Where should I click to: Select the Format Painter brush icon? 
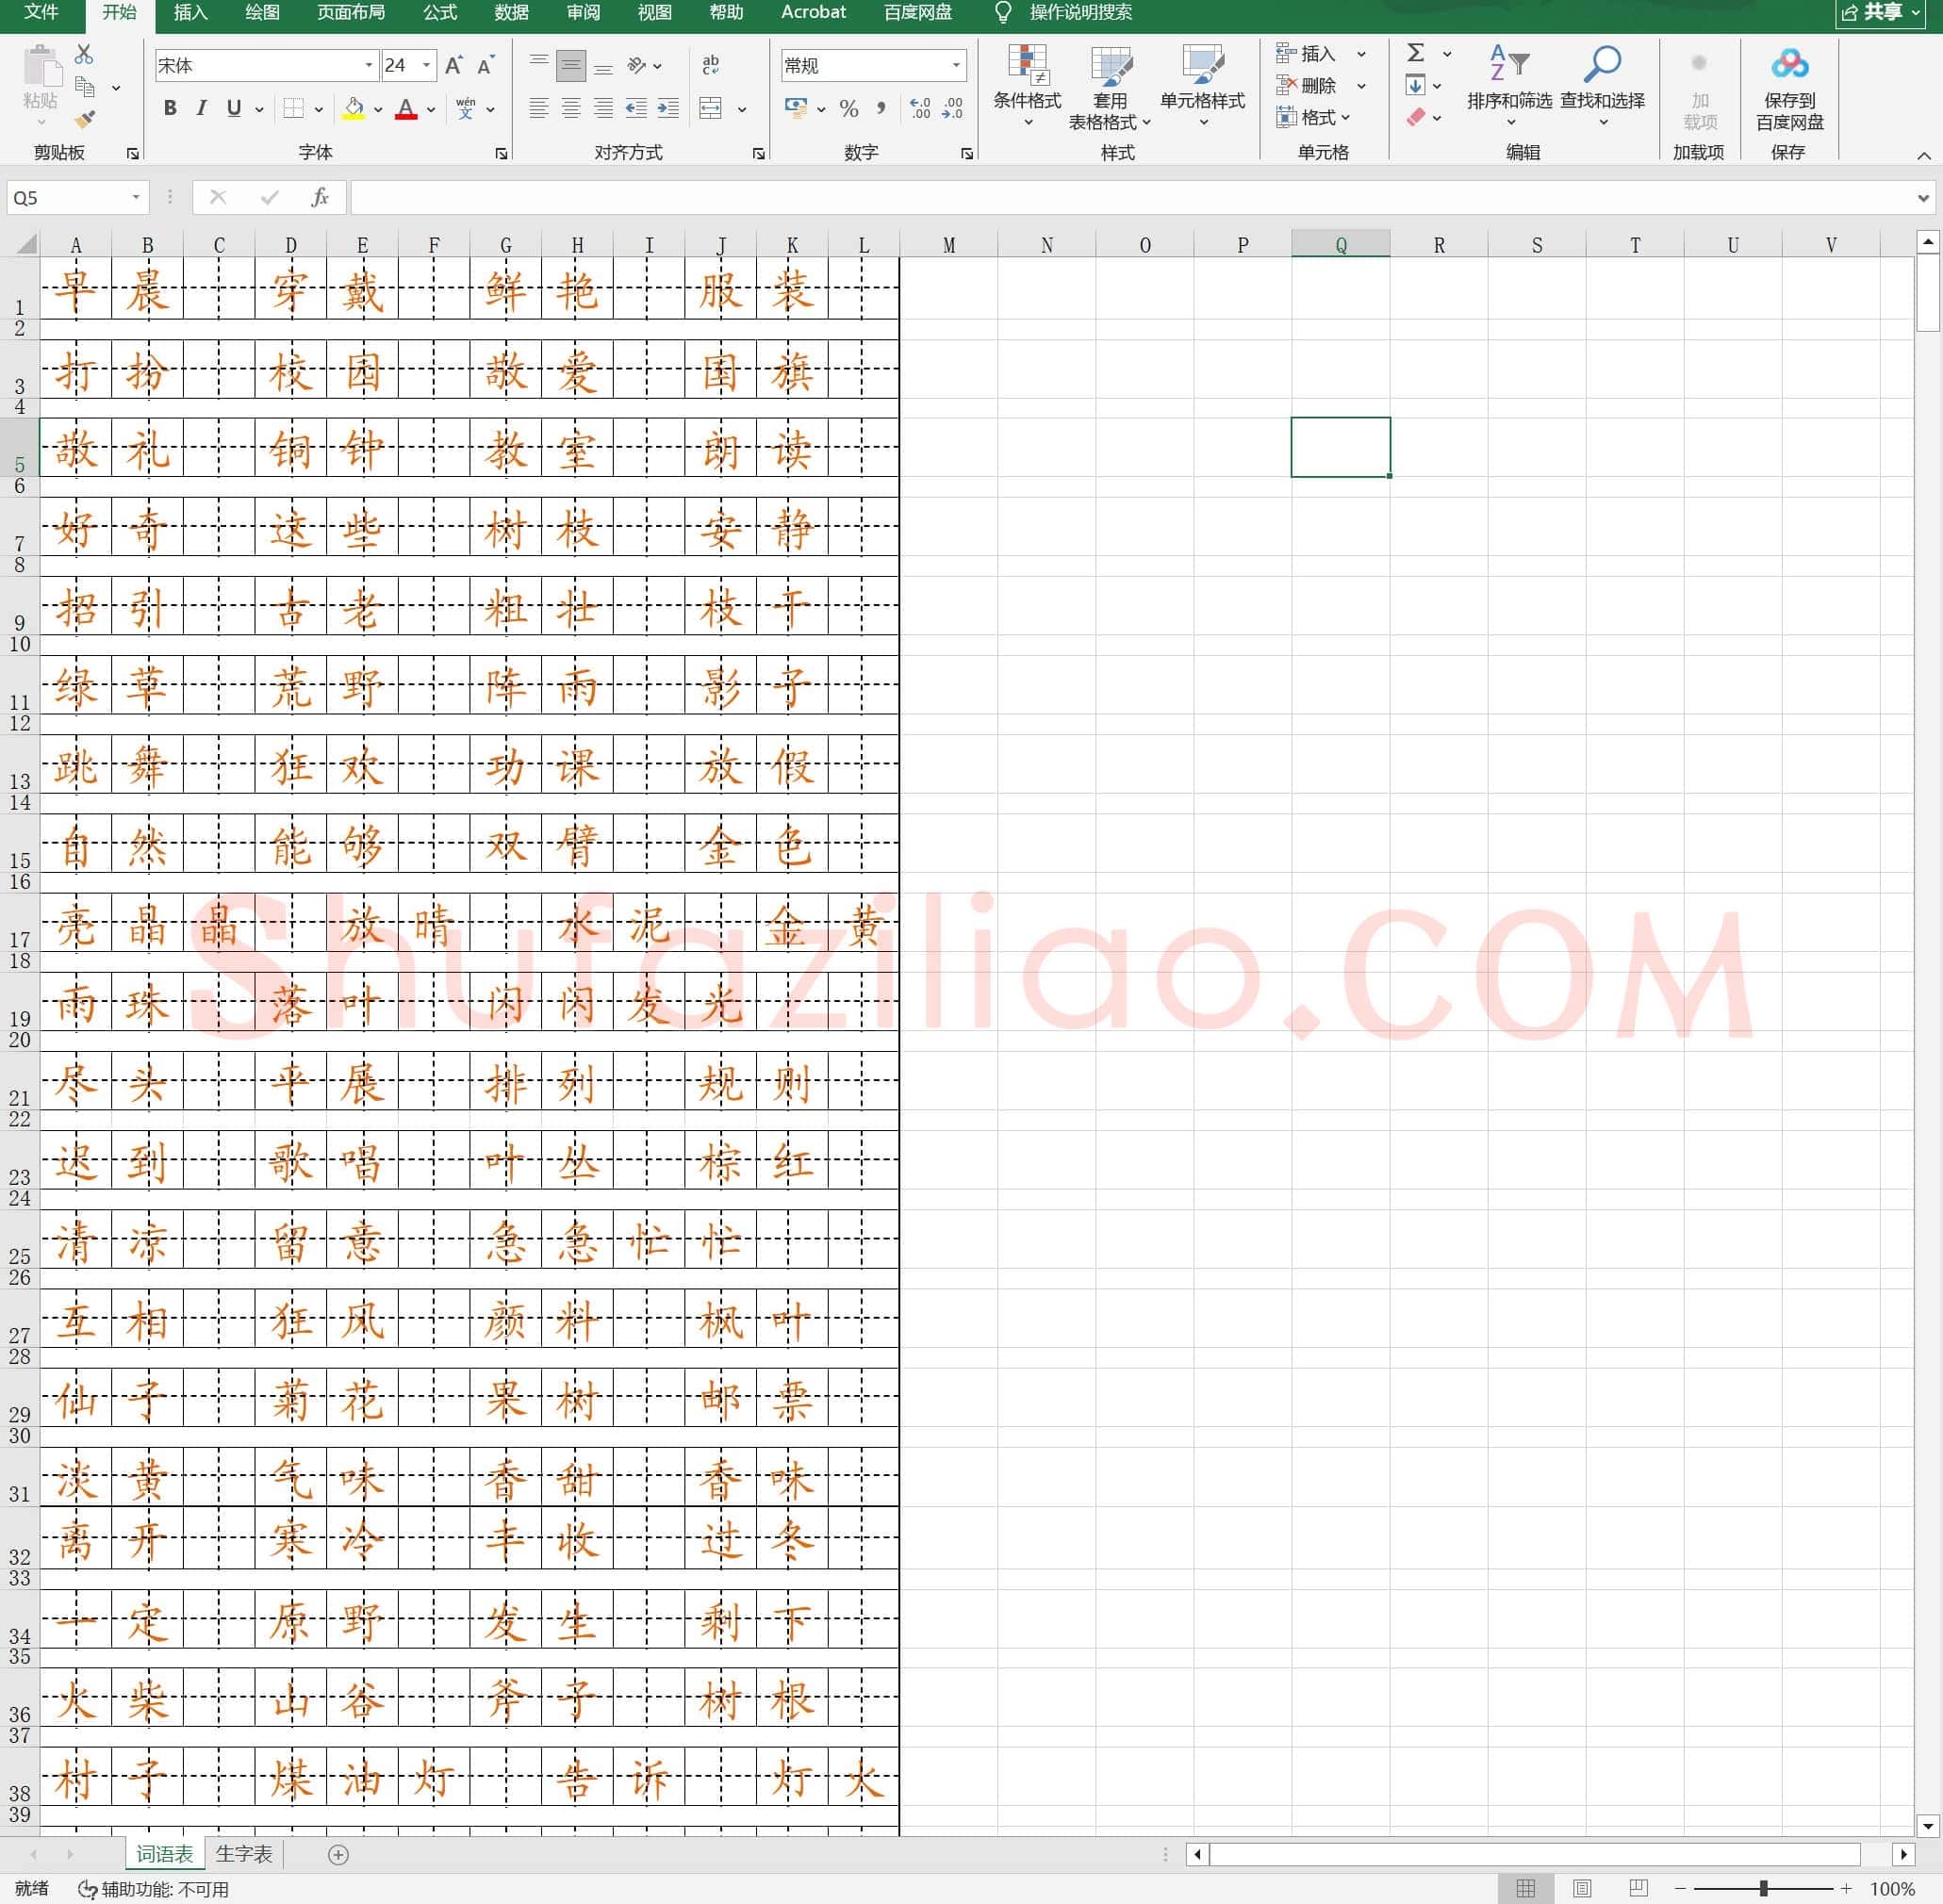click(85, 118)
